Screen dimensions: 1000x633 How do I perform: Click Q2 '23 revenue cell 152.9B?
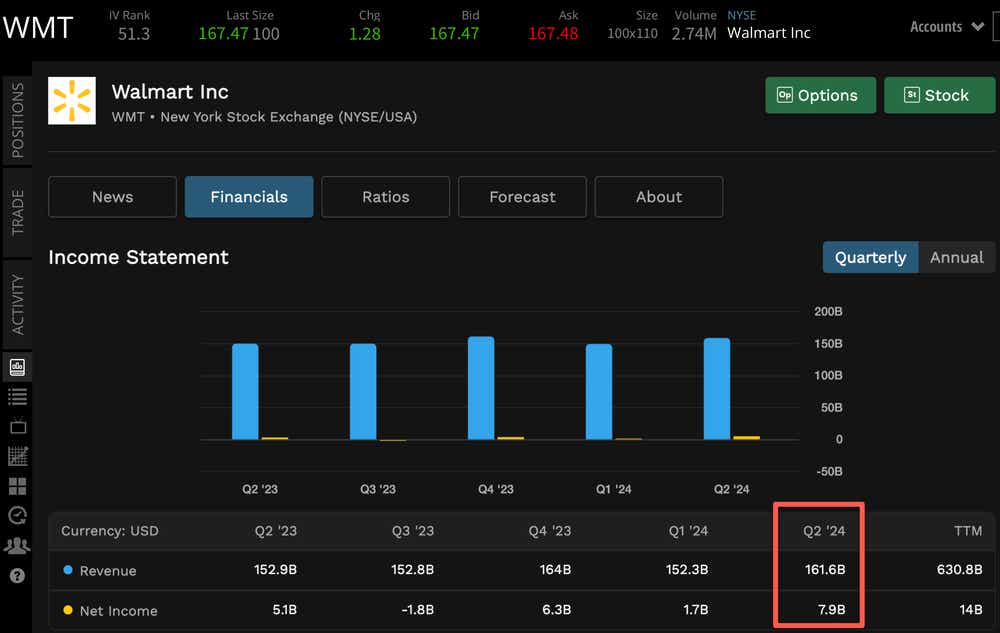point(276,569)
